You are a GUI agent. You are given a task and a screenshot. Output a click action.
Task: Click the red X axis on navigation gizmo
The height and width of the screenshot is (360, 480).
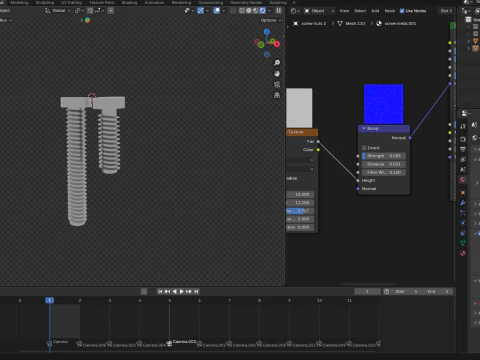[x=277, y=44]
